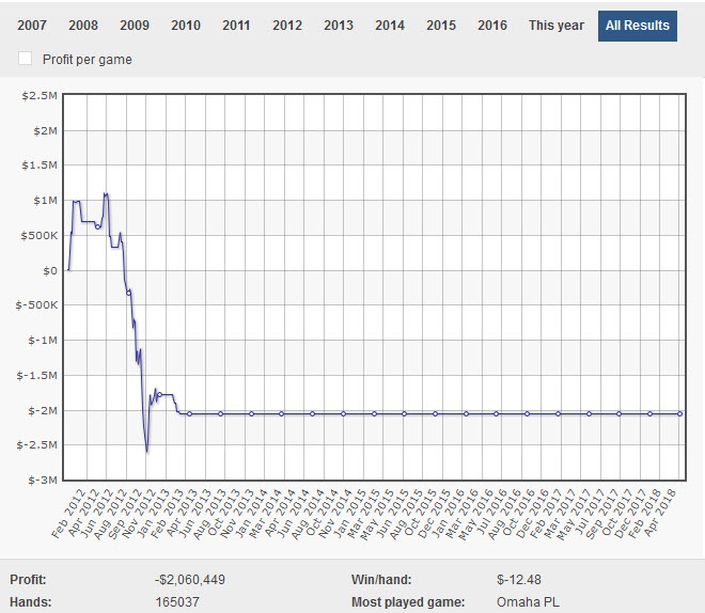Click the peak point near $1M on graph
The height and width of the screenshot is (613, 705).
pos(106,193)
